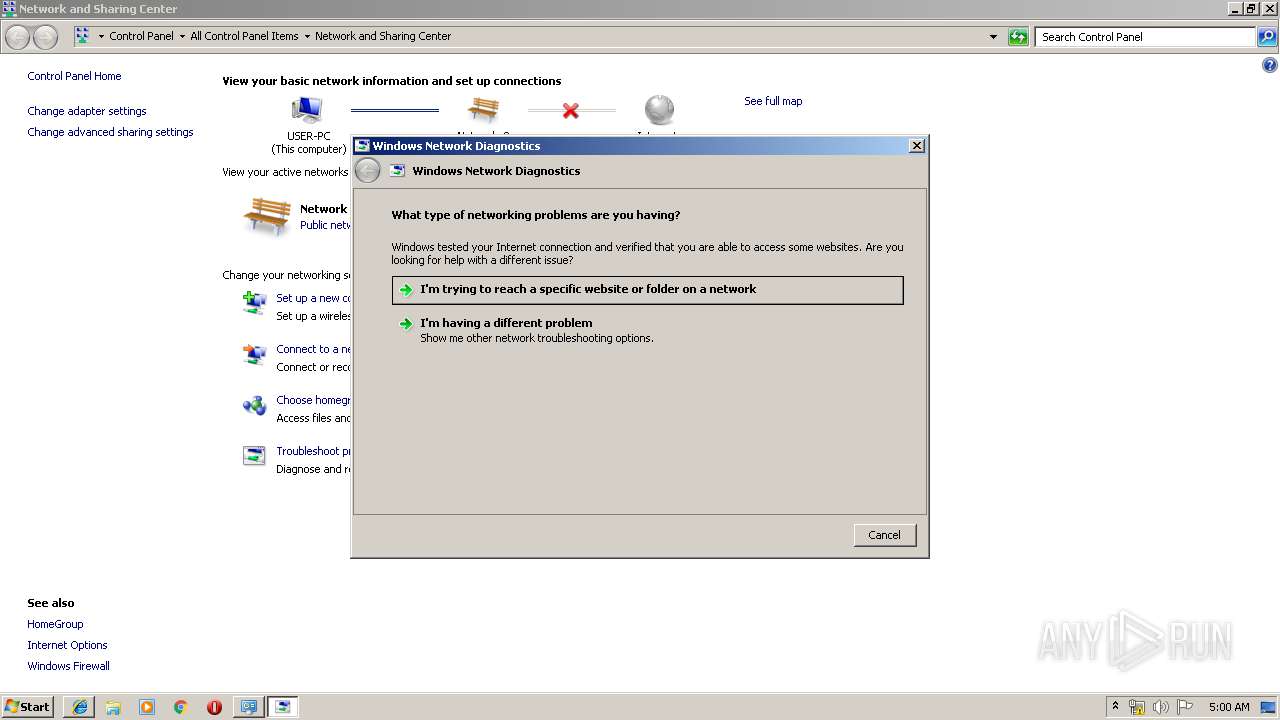
Task: Click the red X broken connection icon
Action: [x=571, y=110]
